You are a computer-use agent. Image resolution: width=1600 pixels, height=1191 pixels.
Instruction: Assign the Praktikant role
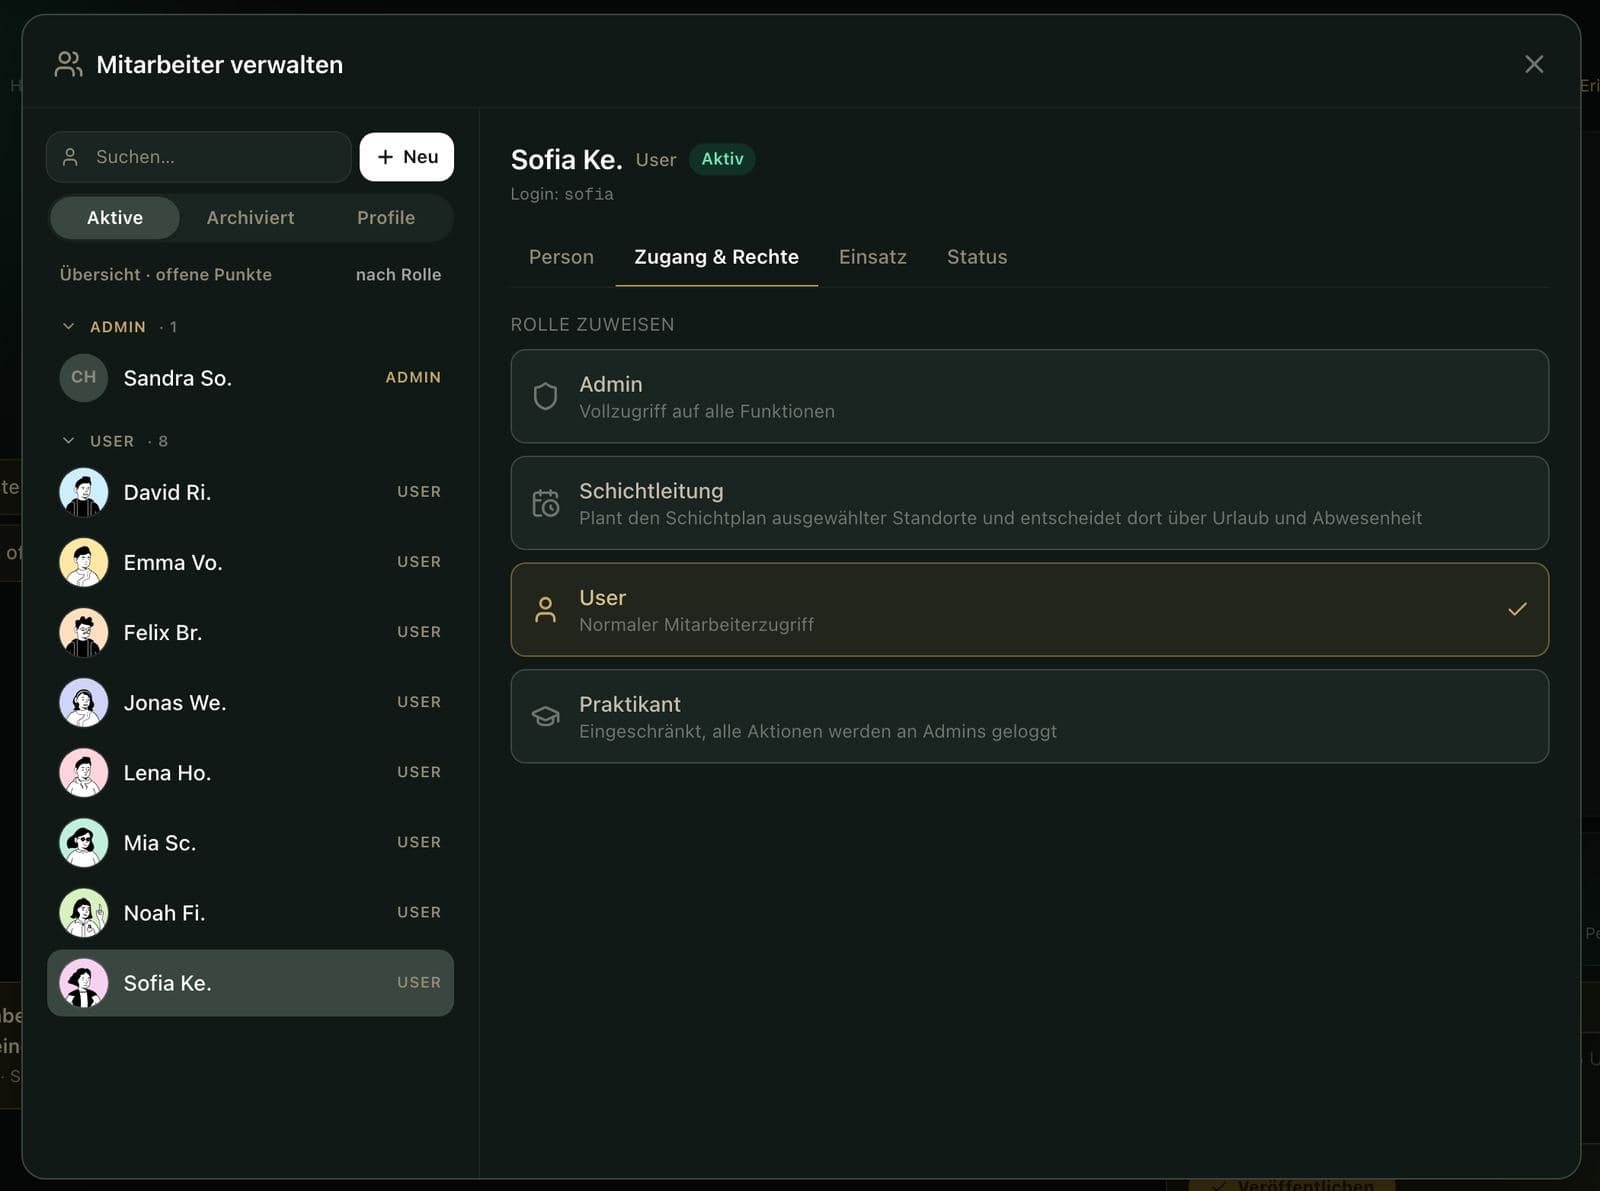(1029, 716)
